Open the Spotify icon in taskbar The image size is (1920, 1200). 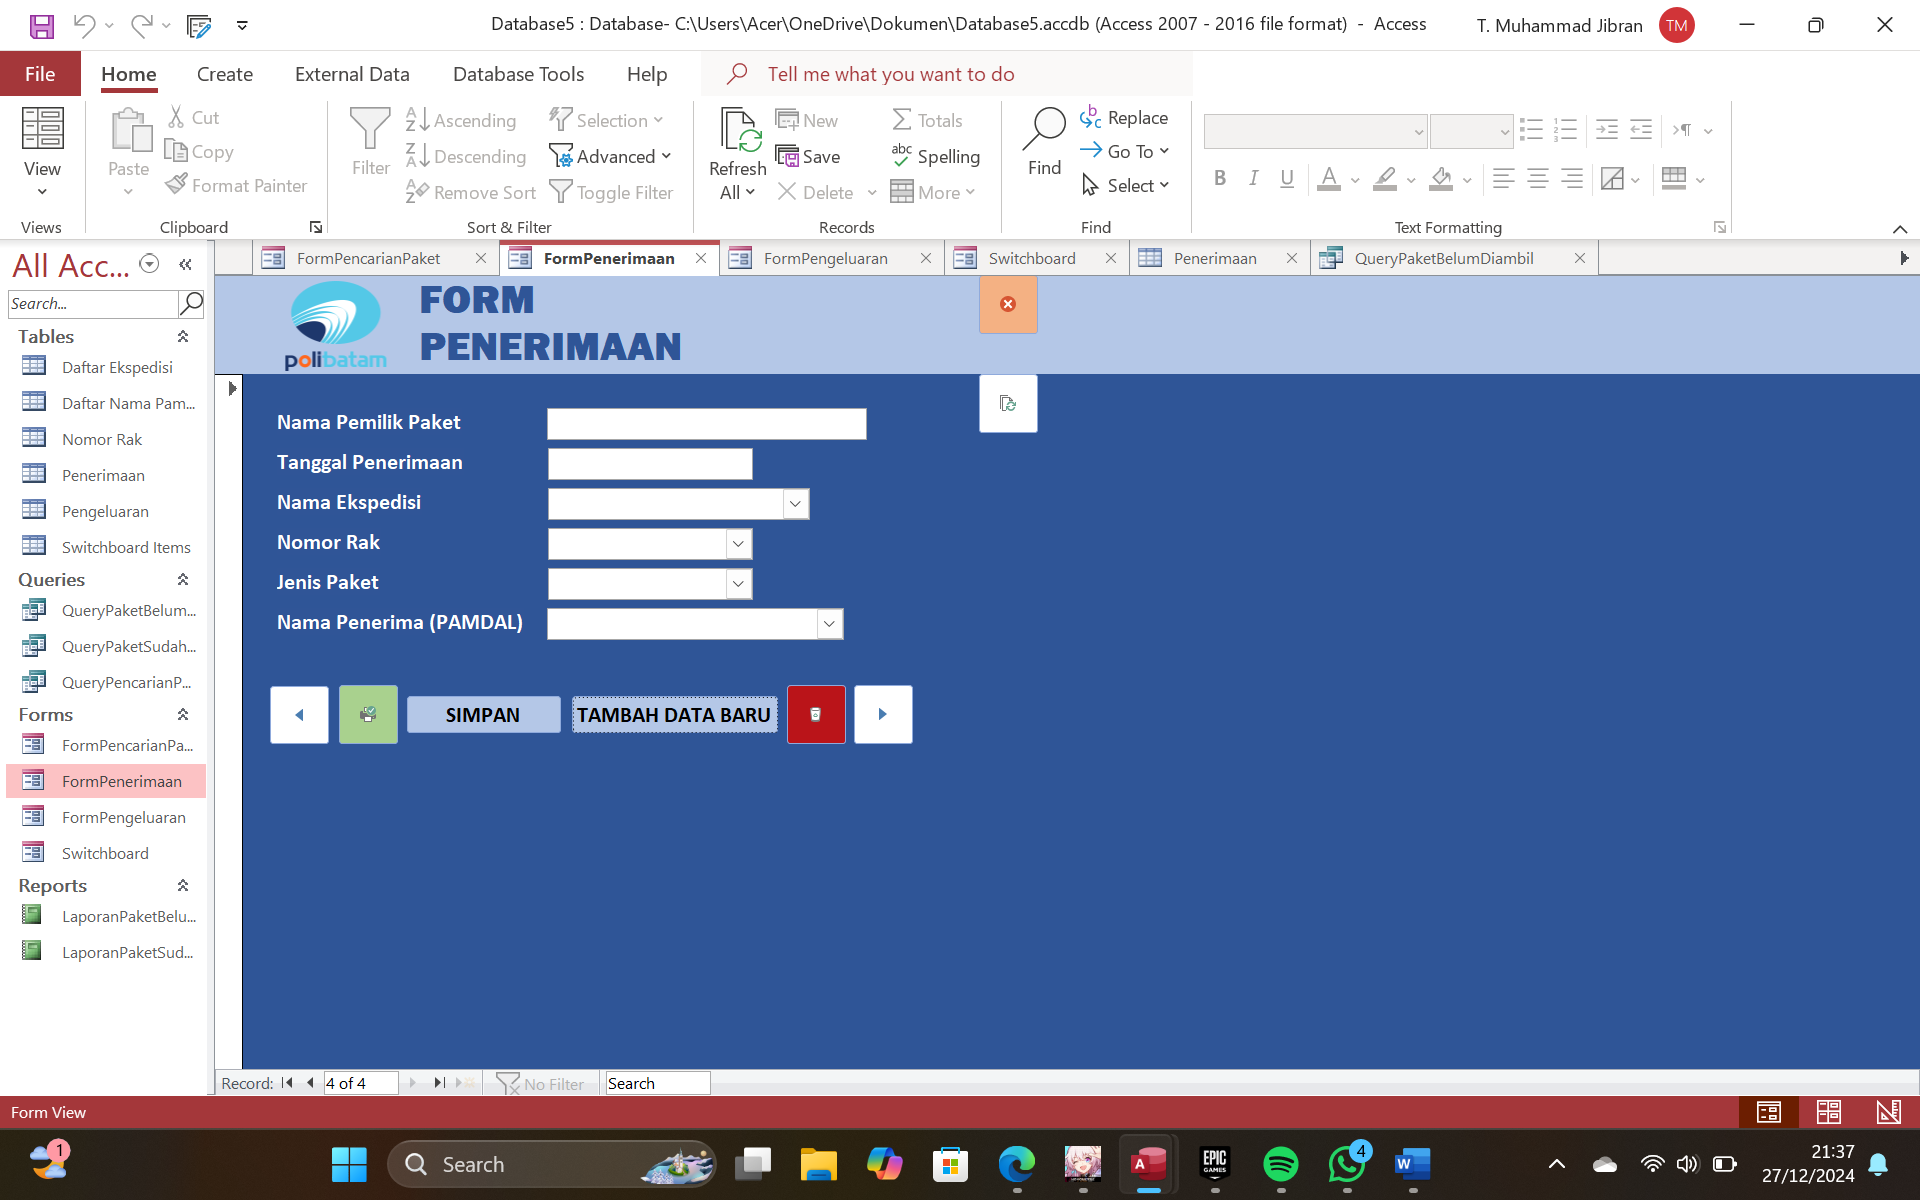click(x=1281, y=1164)
